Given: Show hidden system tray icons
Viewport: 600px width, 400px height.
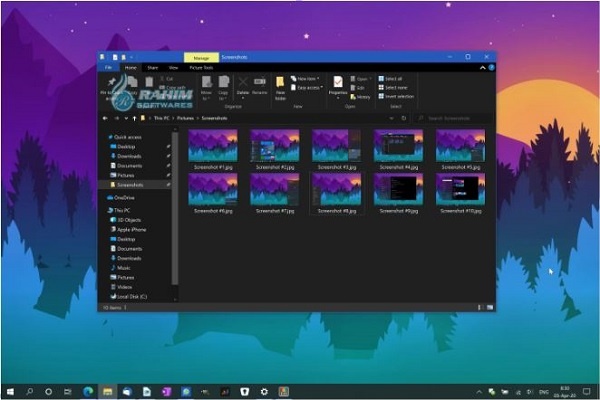Looking at the screenshot, I should point(479,392).
